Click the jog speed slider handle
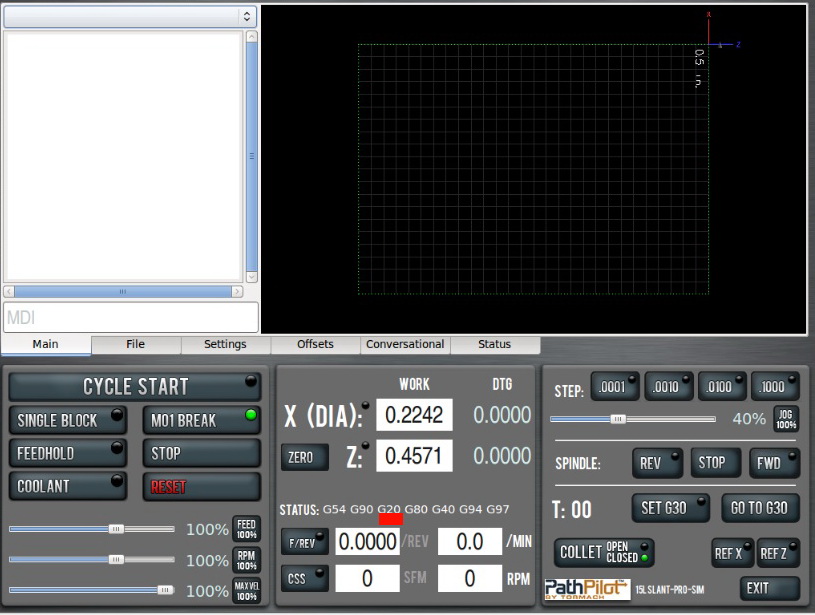 tap(618, 419)
